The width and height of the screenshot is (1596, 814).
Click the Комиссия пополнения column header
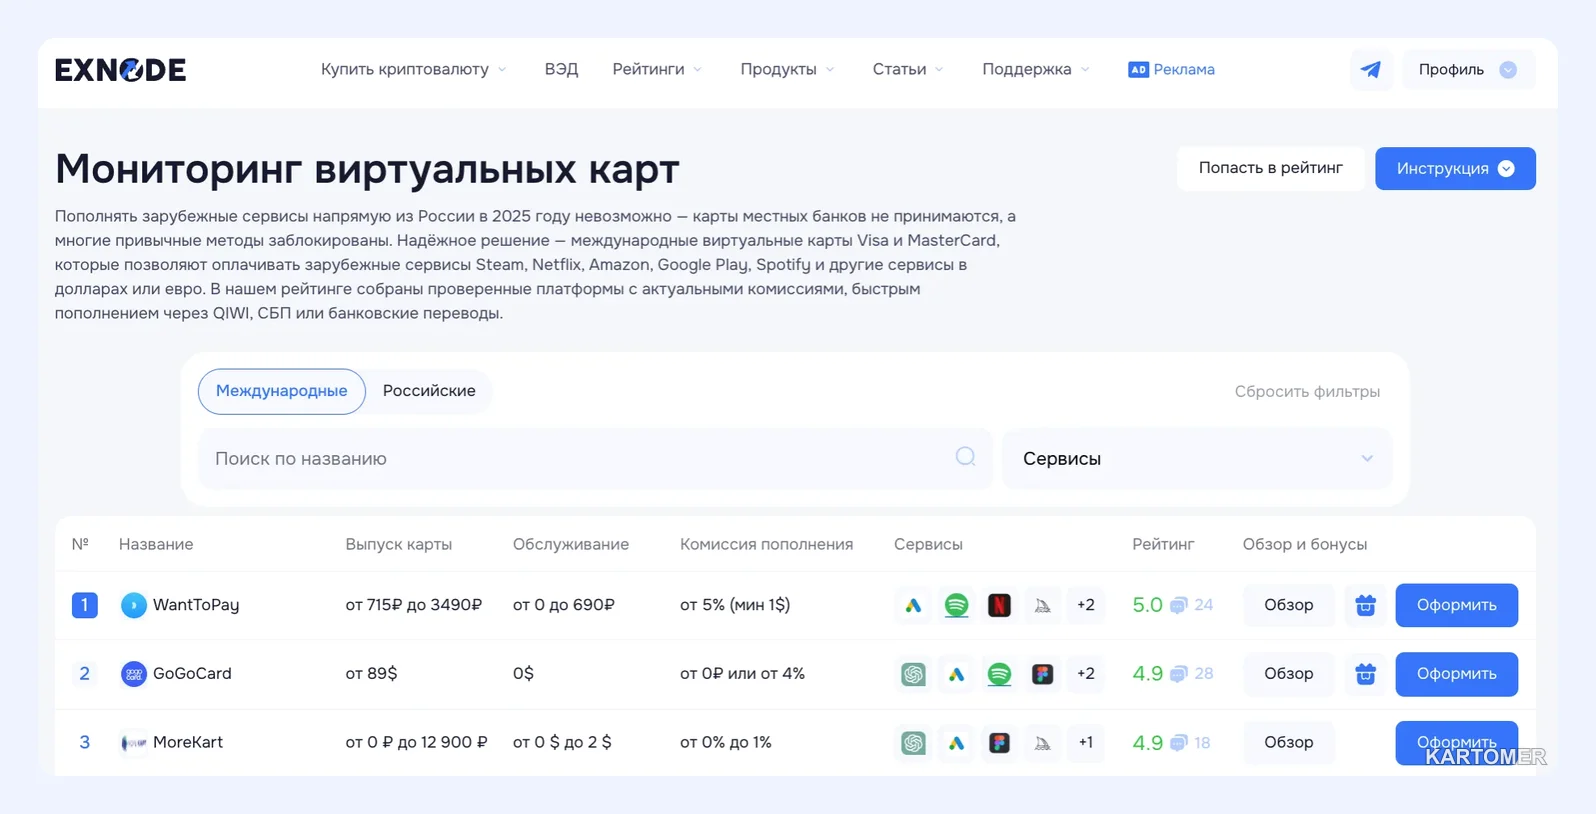pos(766,545)
